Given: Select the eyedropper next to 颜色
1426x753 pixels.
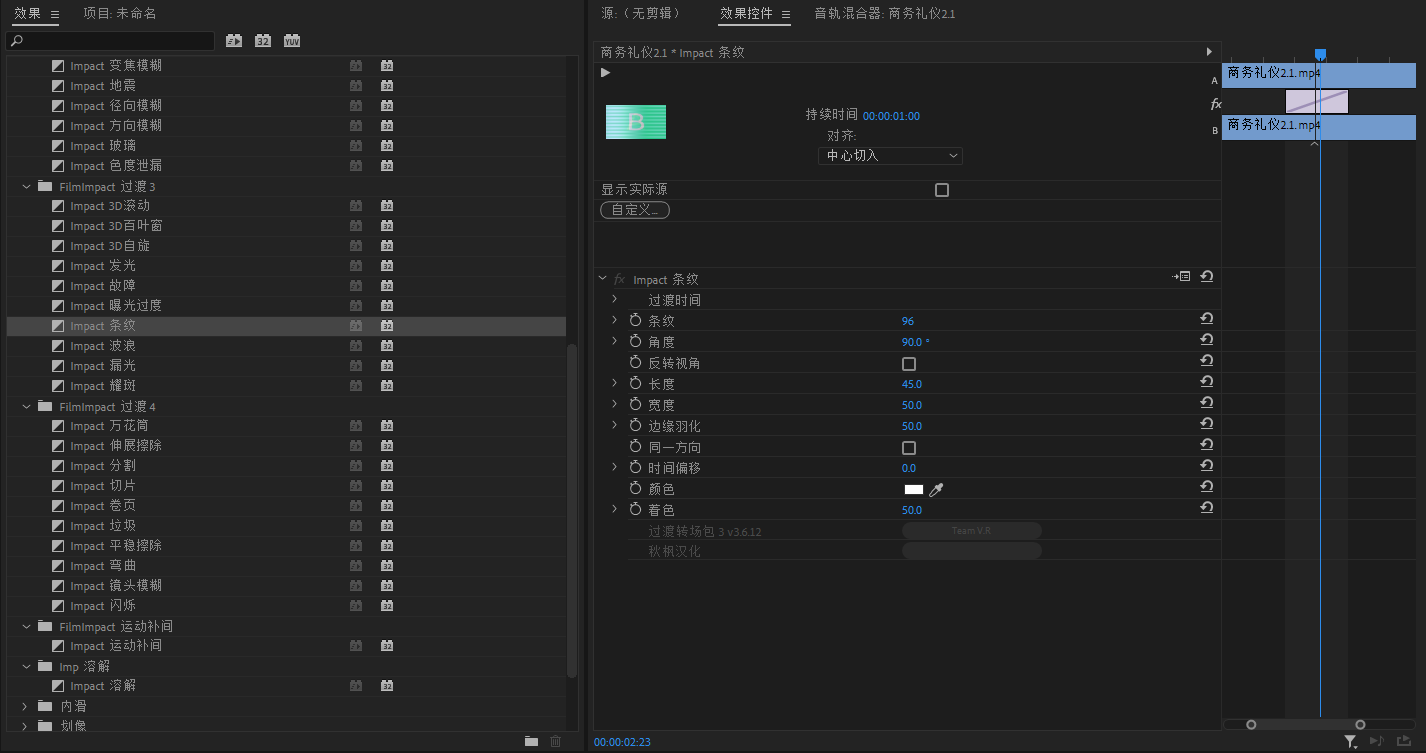Looking at the screenshot, I should click(936, 490).
